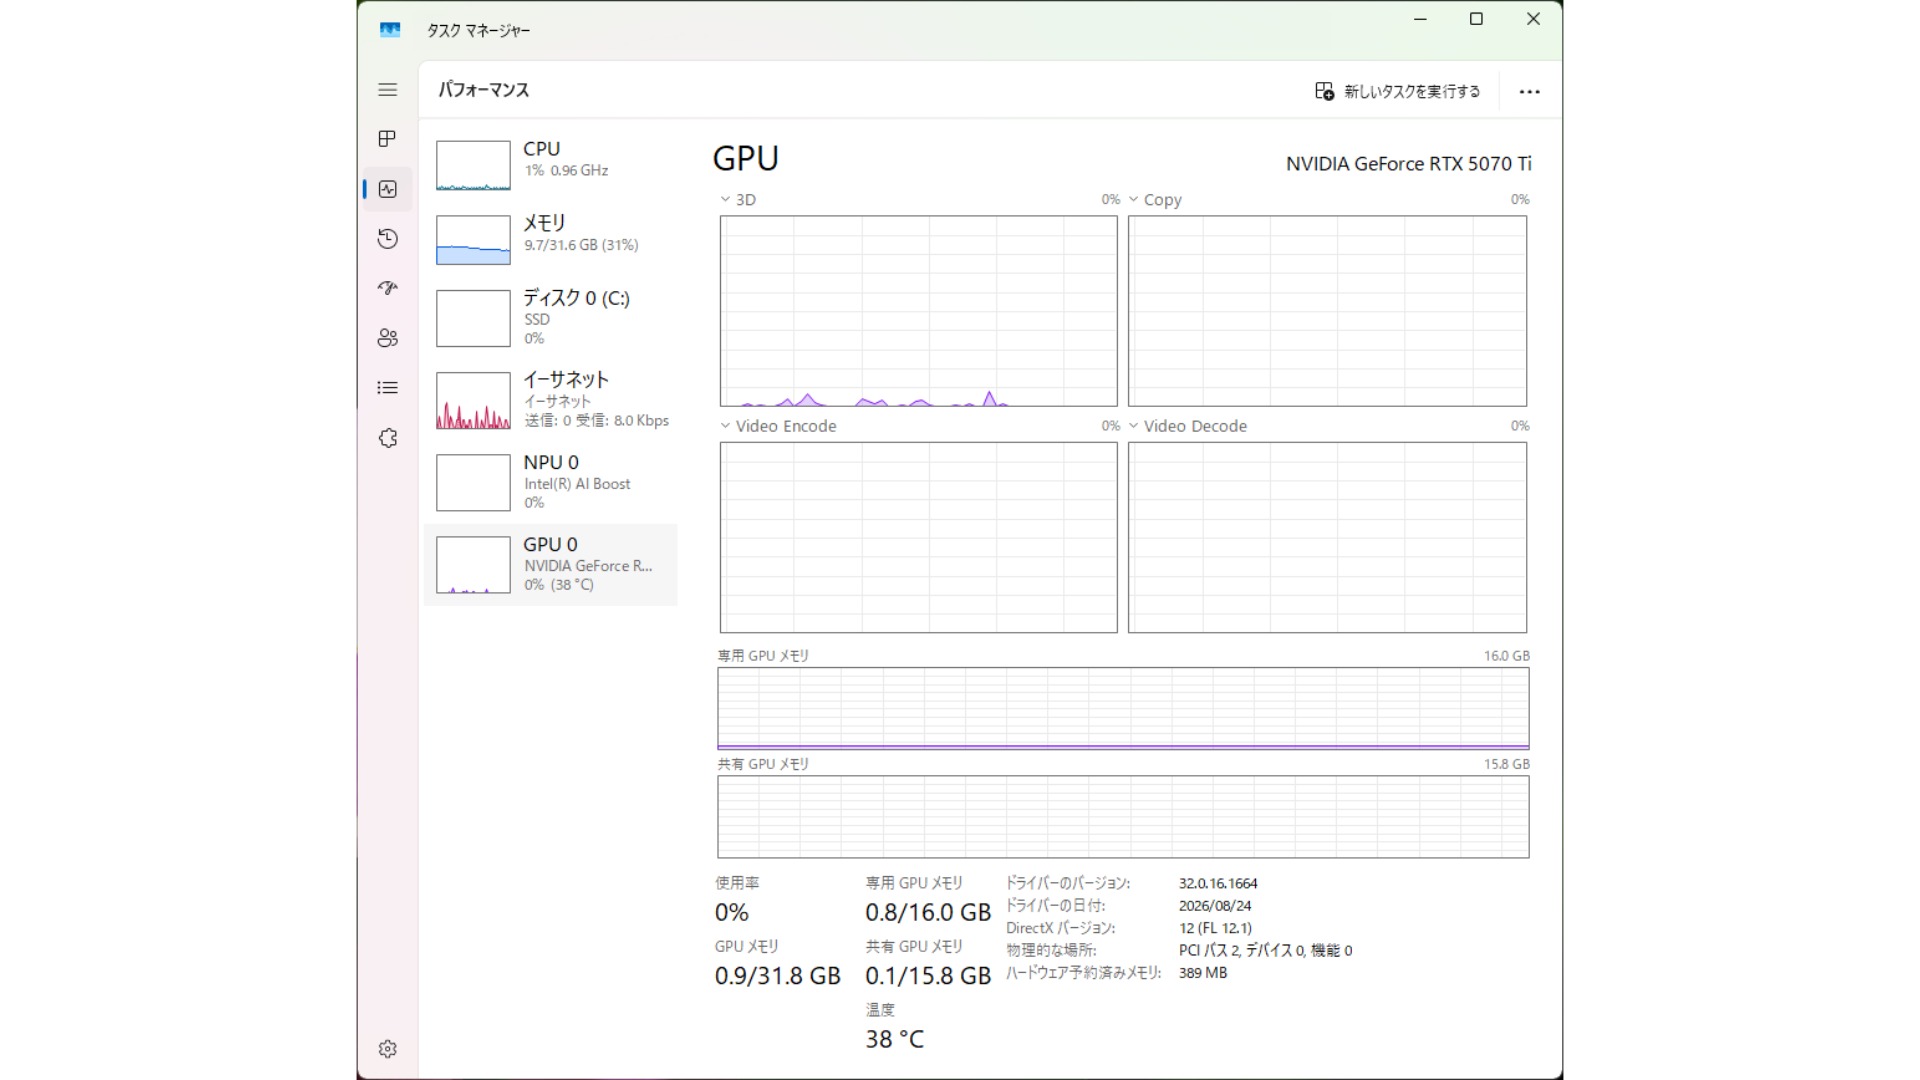Click the GPU memory value 0.9/31.8 GB
Image resolution: width=1920 pixels, height=1080 pixels.
778,976
